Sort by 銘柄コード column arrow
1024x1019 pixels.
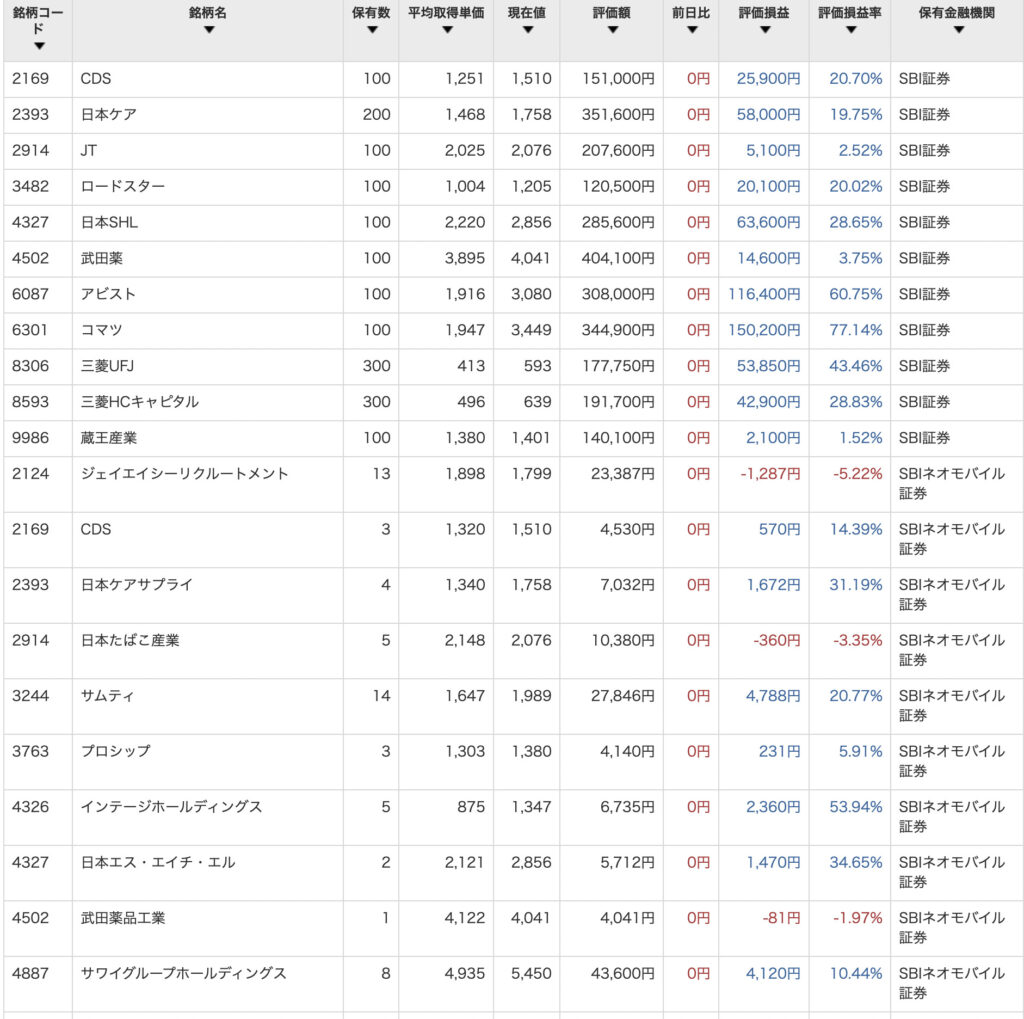point(39,46)
